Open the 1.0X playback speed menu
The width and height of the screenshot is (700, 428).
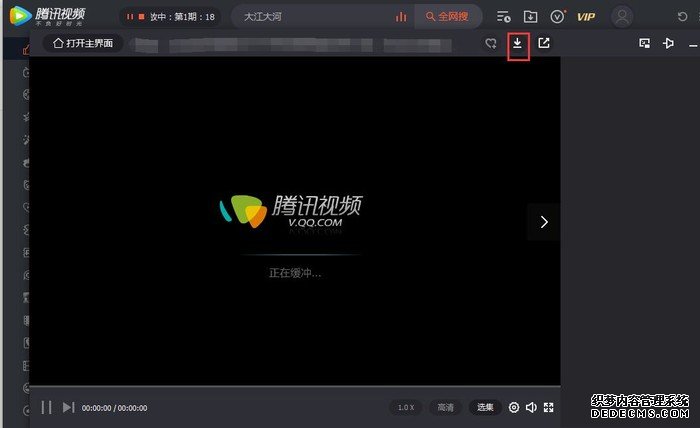(406, 407)
